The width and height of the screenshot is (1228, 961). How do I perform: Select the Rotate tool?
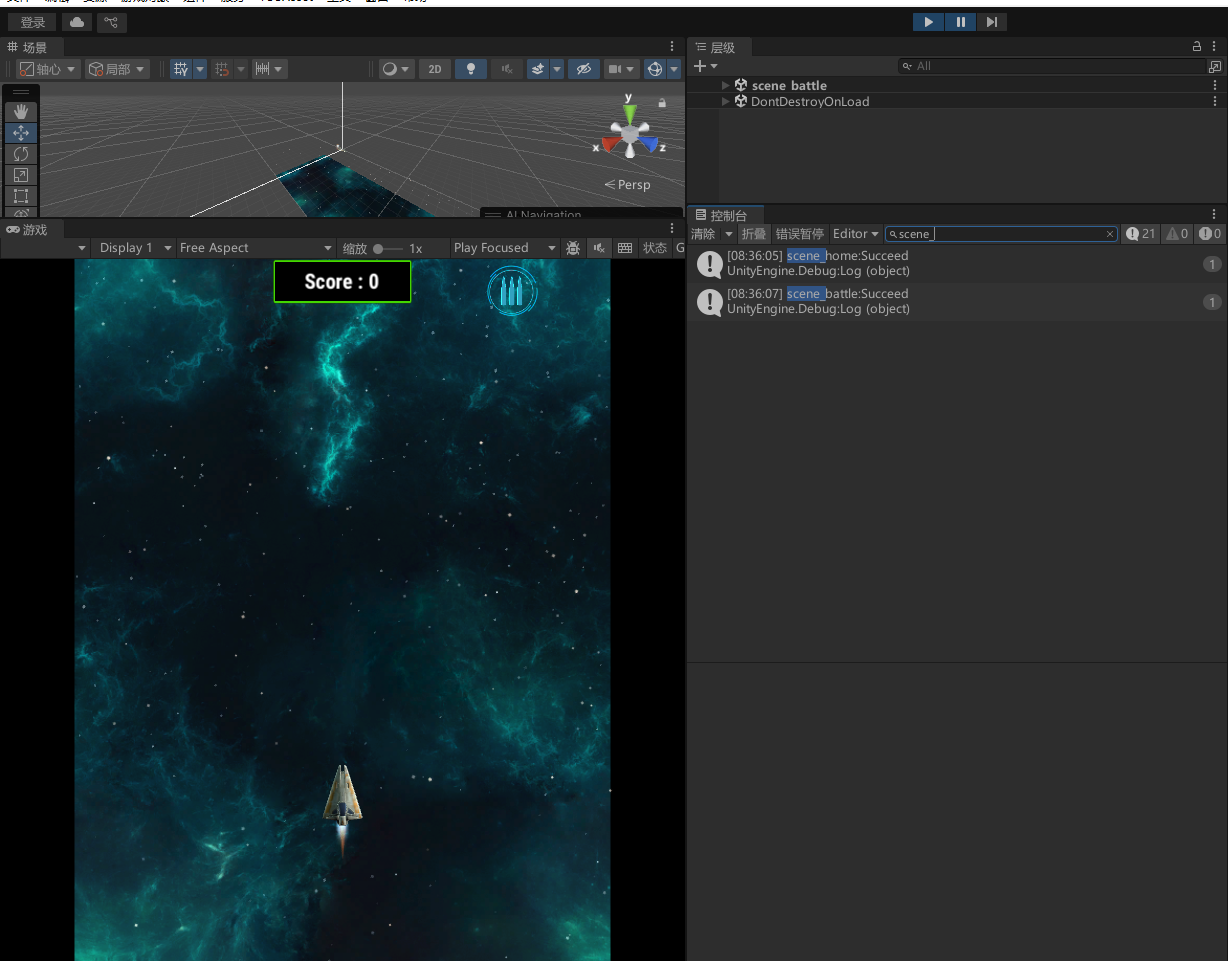tap(21, 154)
